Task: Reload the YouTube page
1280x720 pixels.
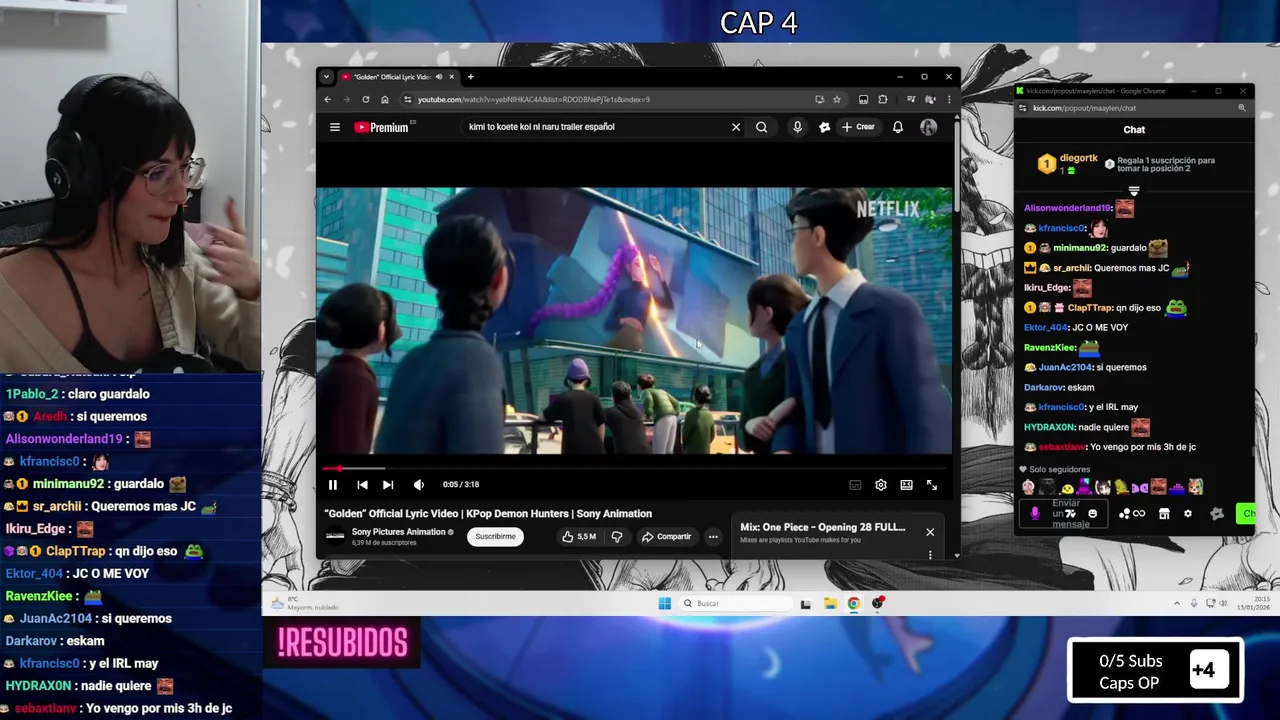Action: click(x=366, y=99)
